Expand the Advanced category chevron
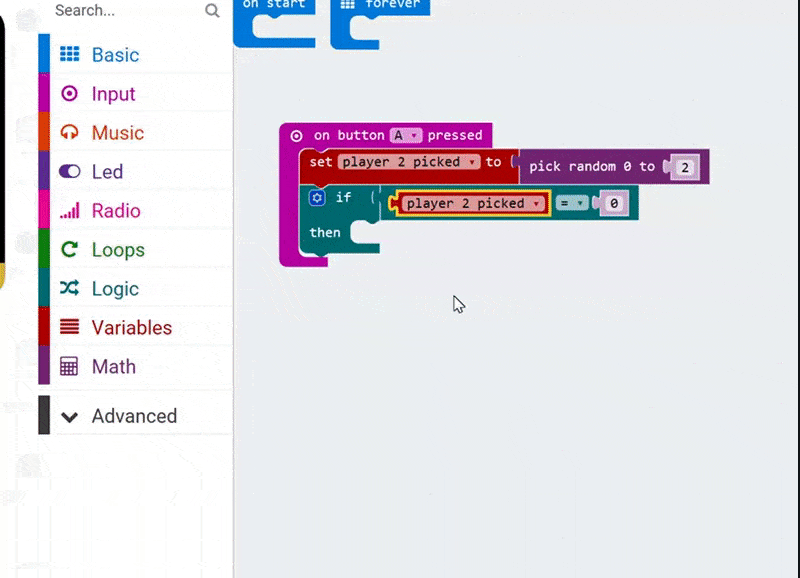Screen dimensions: 800x578 (69, 417)
